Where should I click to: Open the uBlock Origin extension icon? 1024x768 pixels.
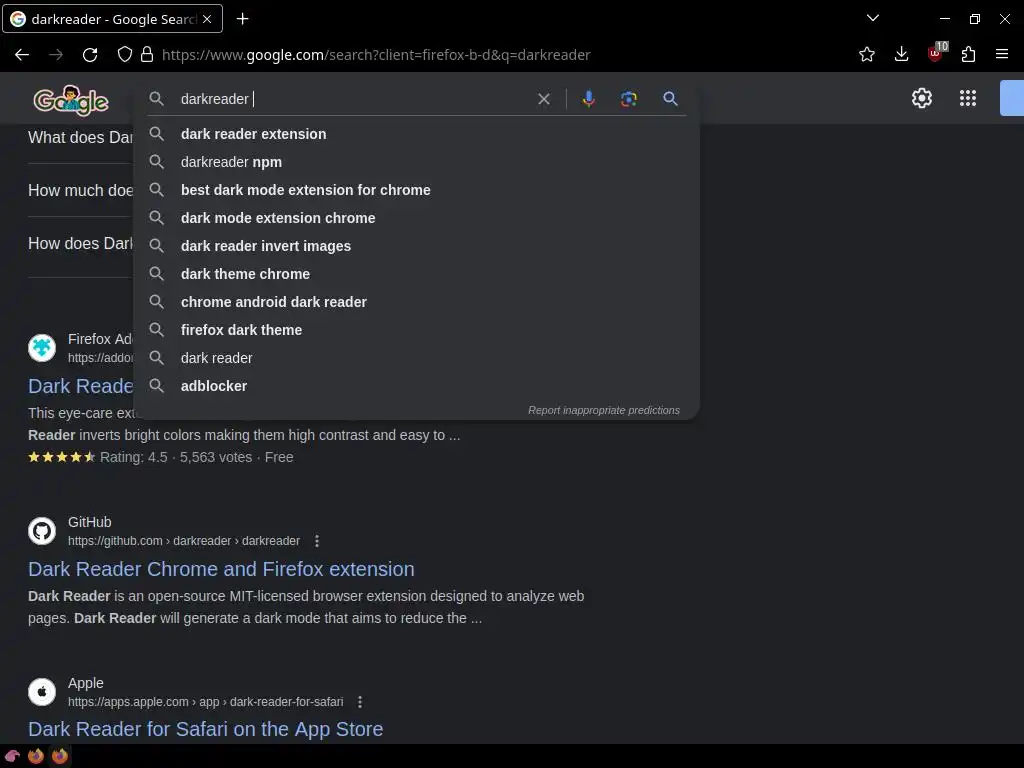(x=936, y=53)
